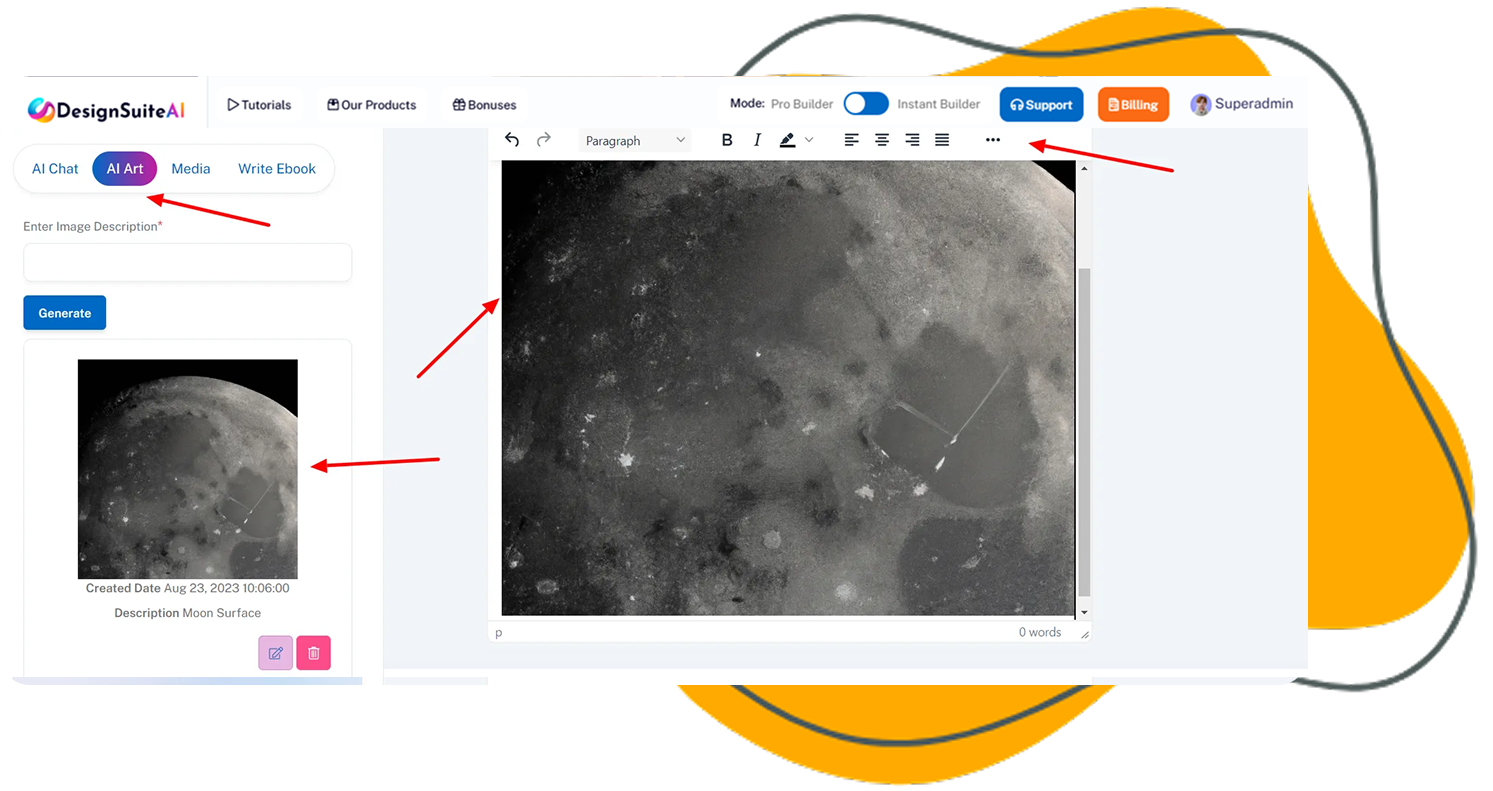
Task: Click the large moon image in editor
Action: (788, 388)
